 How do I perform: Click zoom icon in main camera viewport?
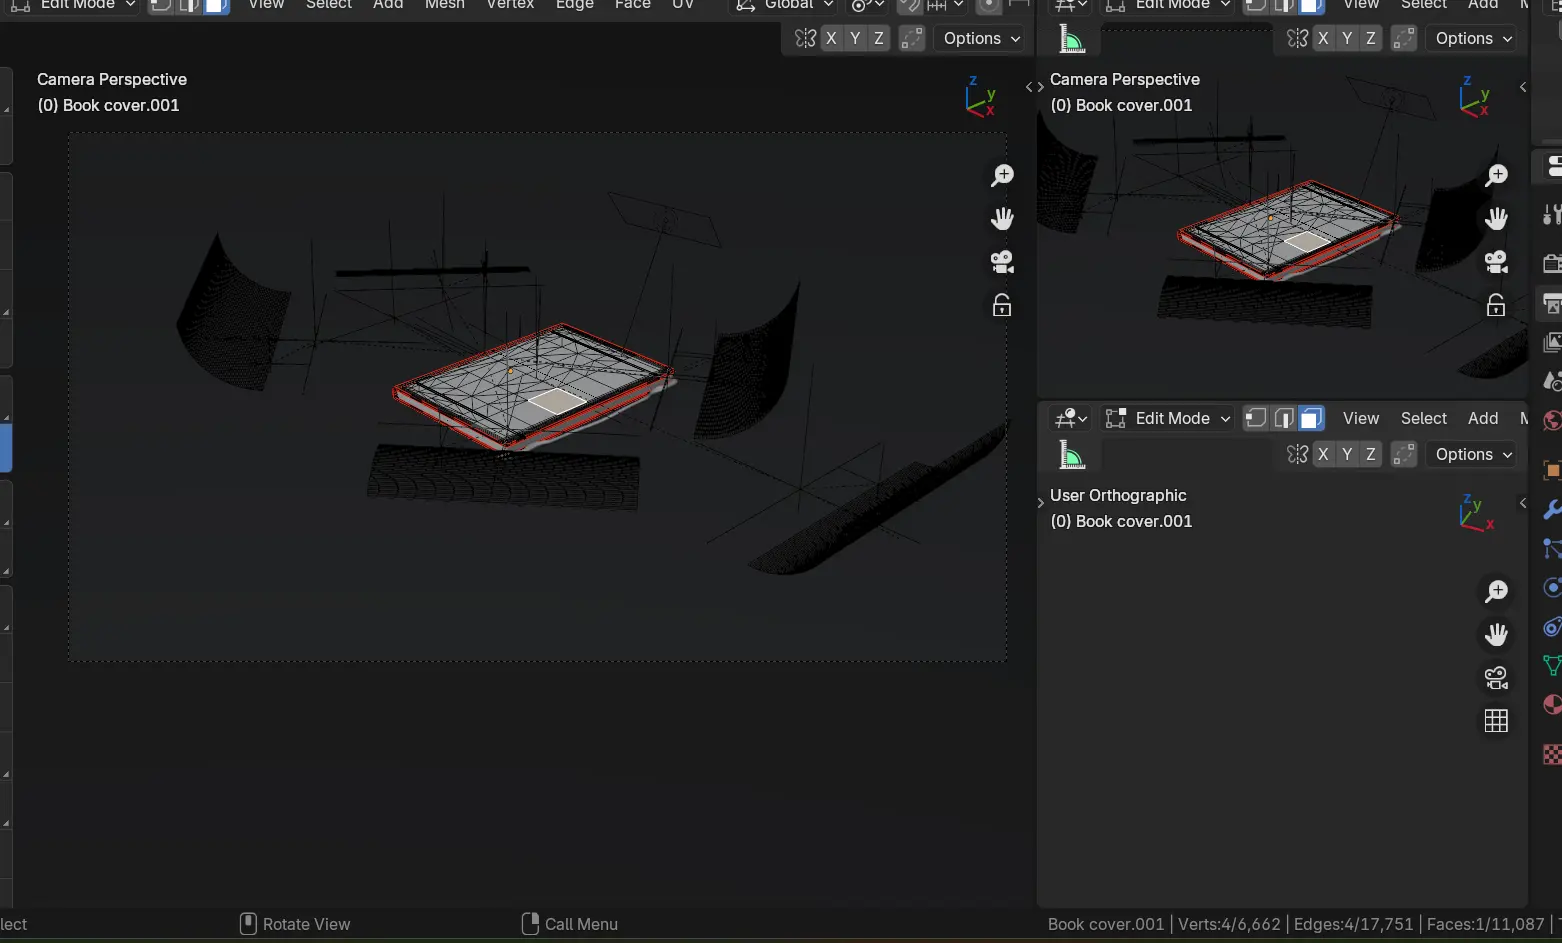pyautogui.click(x=1001, y=176)
